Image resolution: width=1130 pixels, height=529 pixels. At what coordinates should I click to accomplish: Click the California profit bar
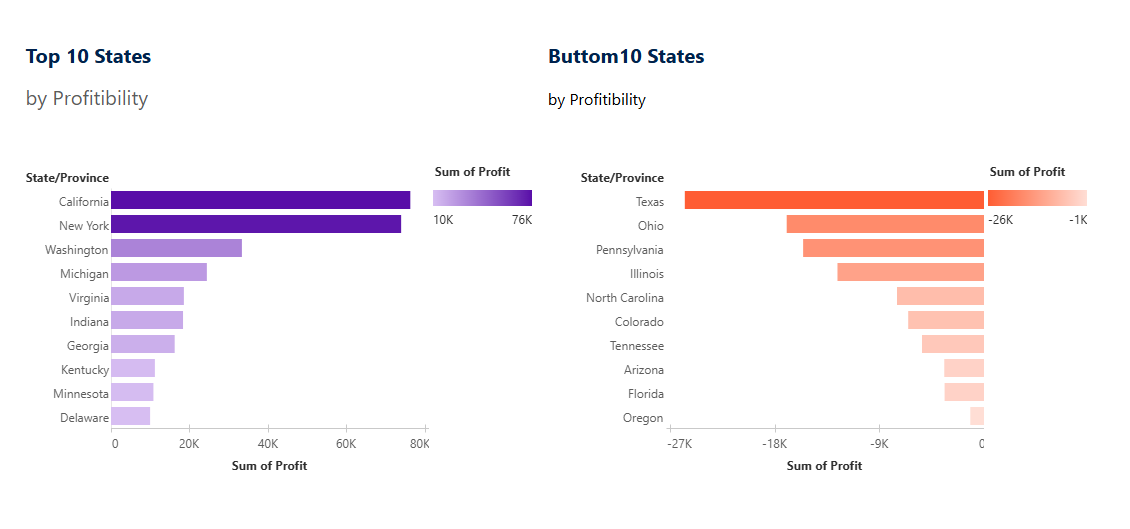tap(260, 200)
